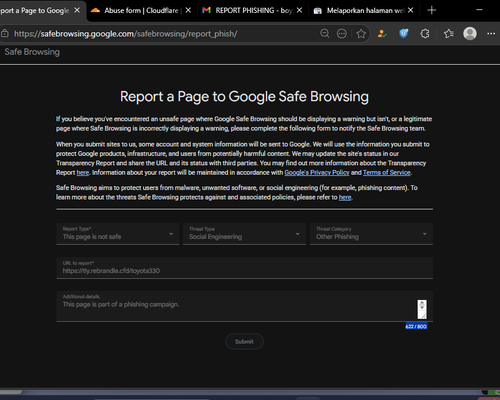View site information lock icon
Screen dimensions: 500x400
pos(4,33)
